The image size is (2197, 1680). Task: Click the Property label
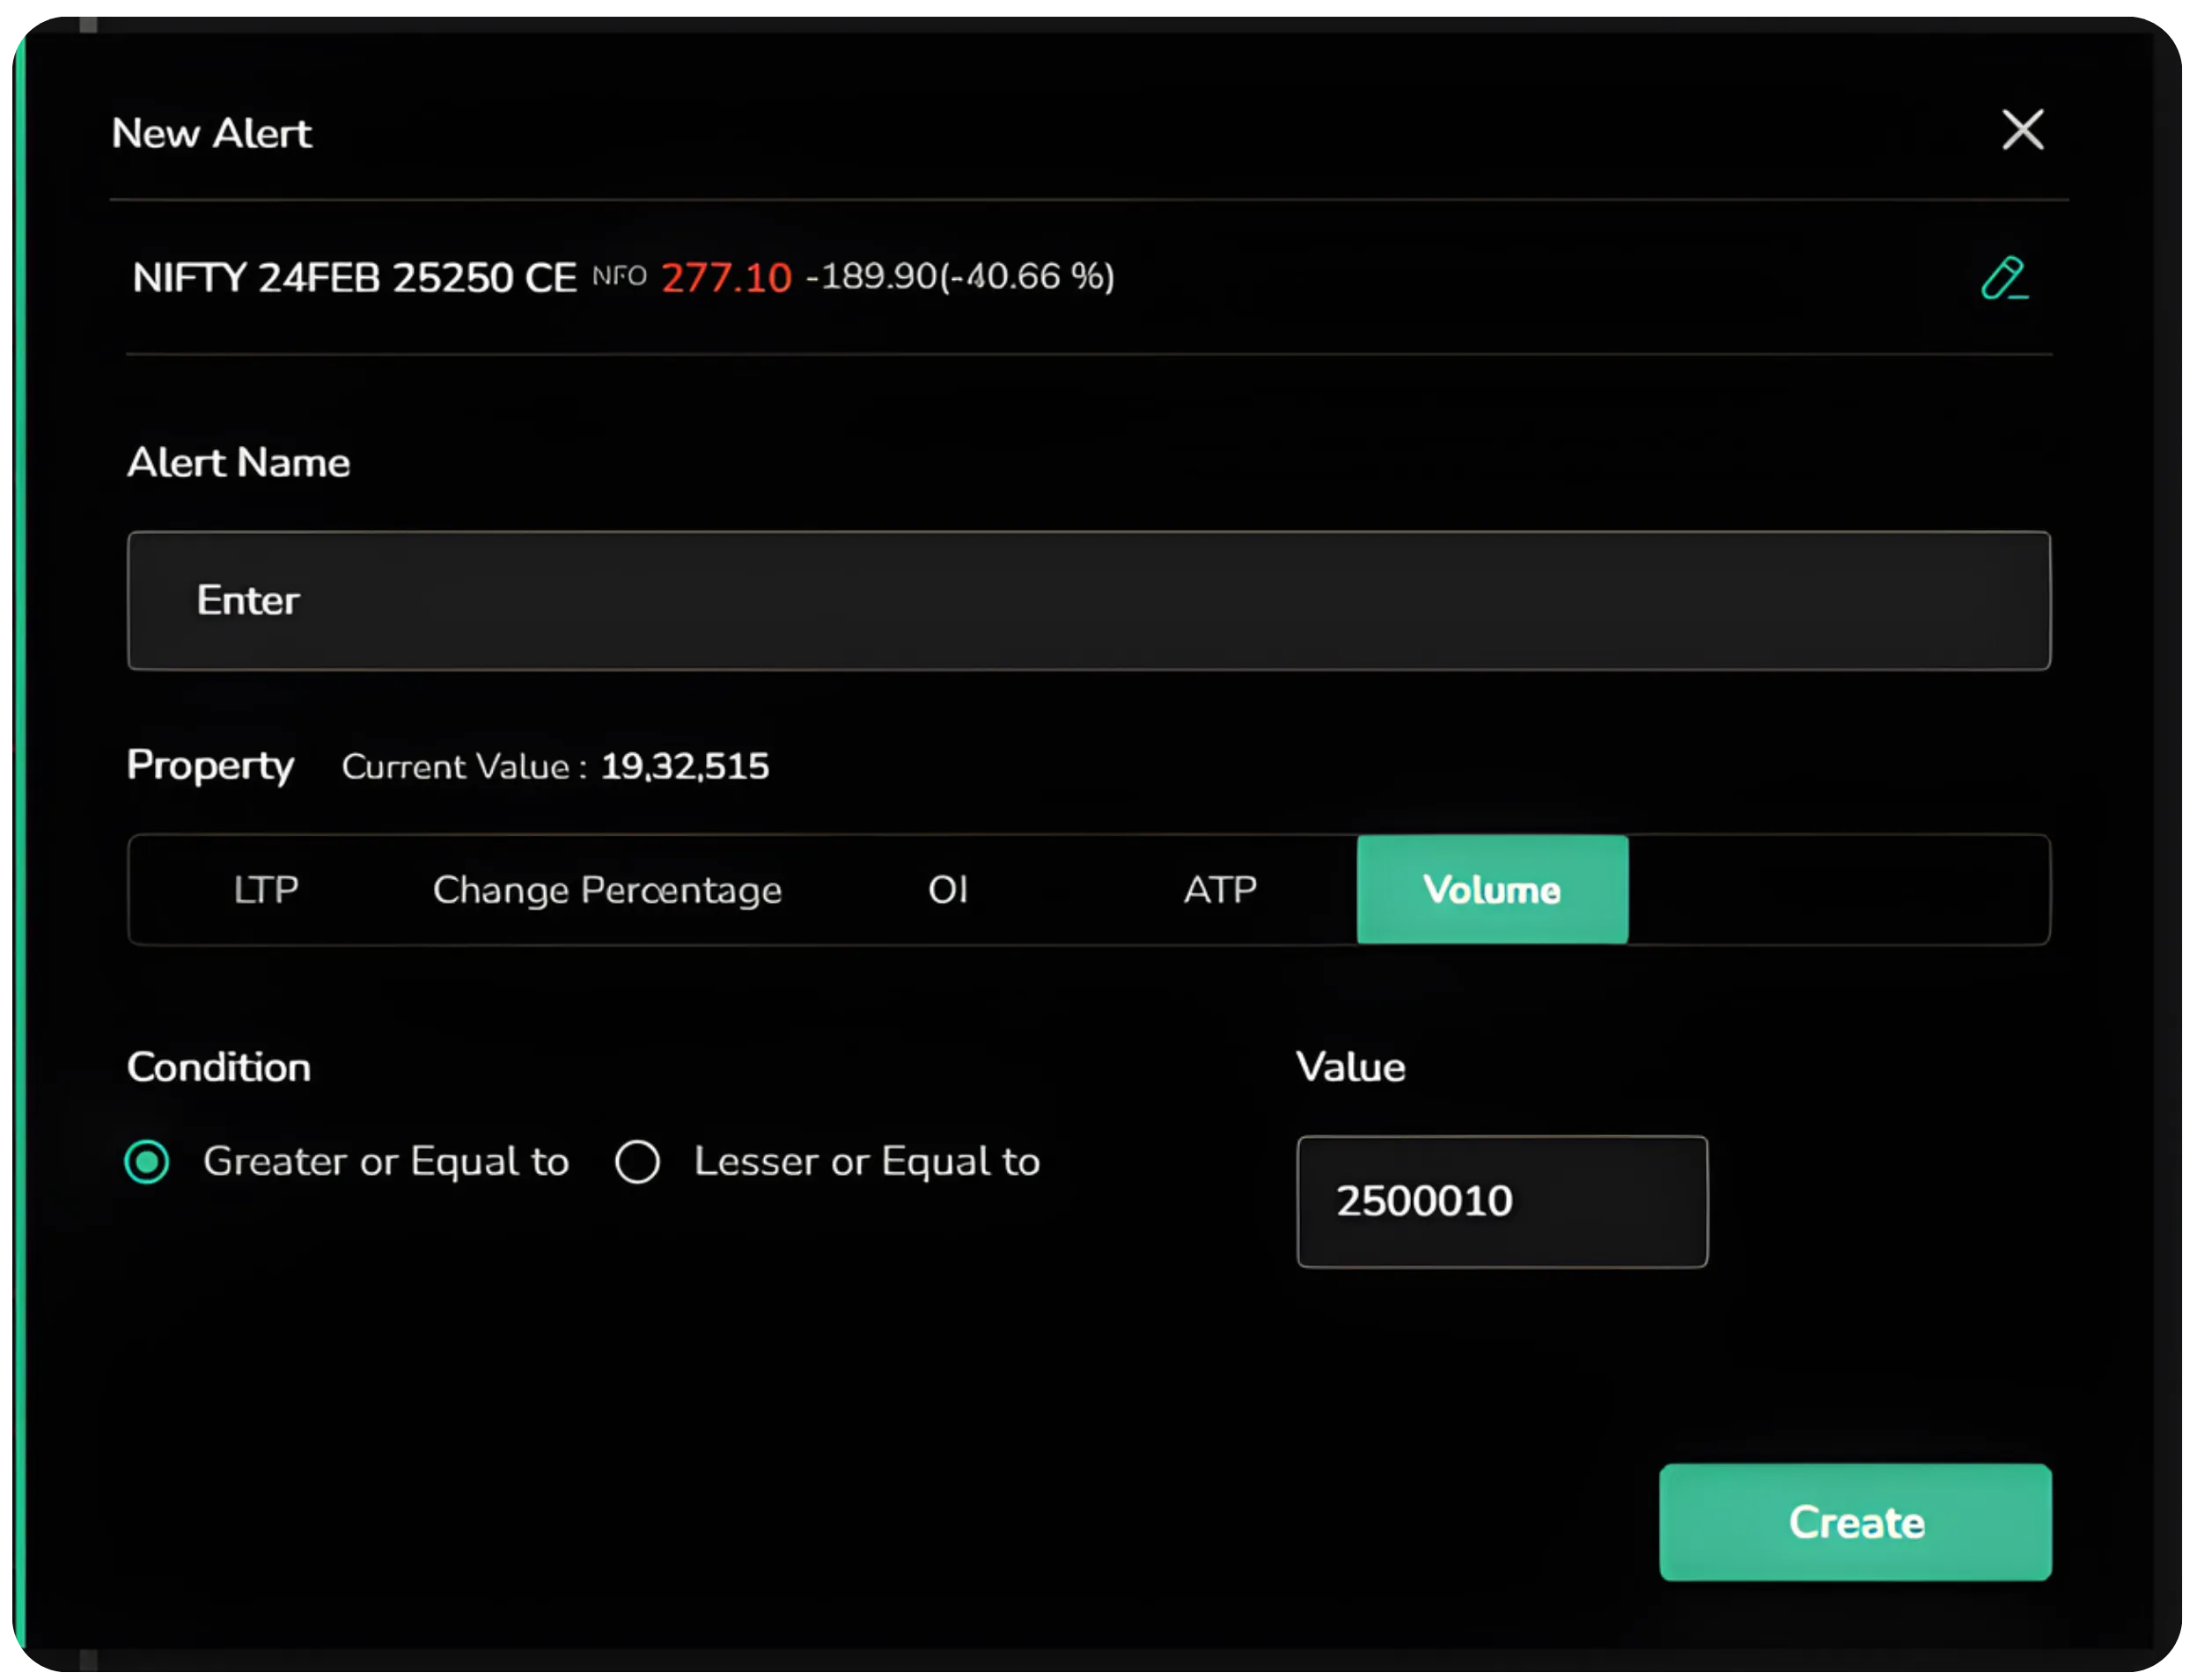(x=210, y=766)
